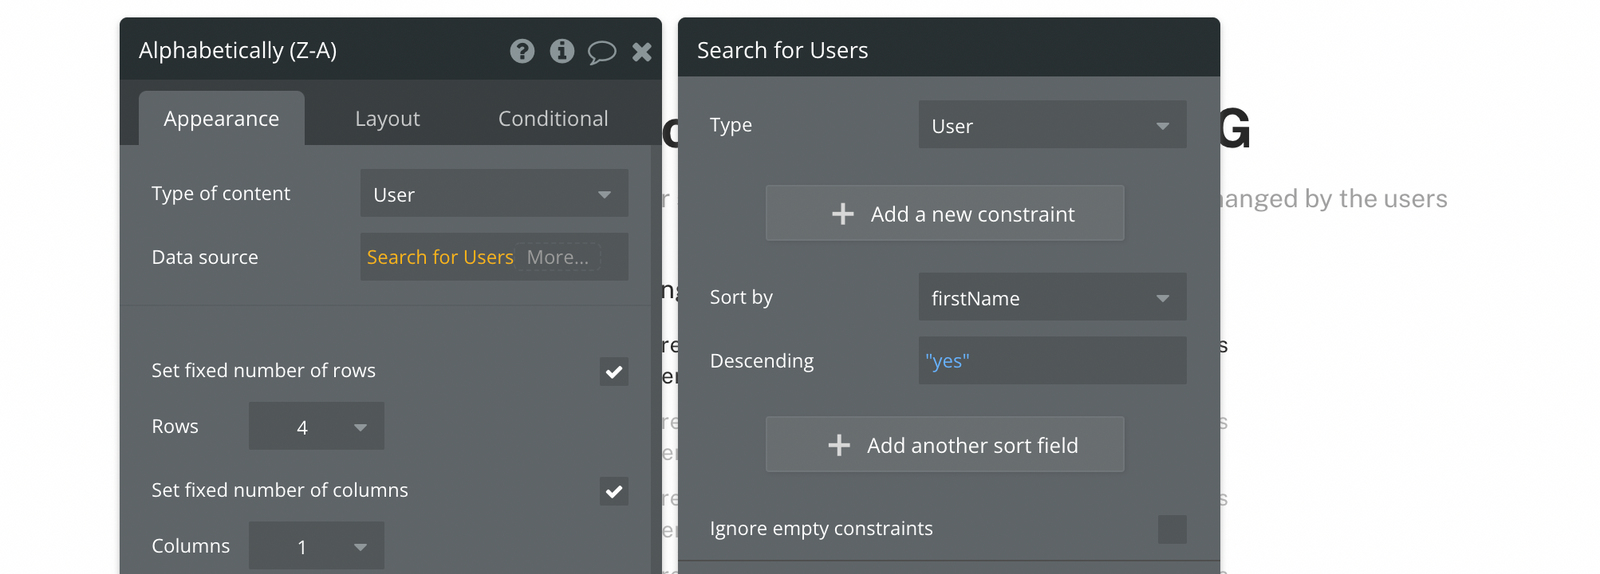Image resolution: width=1600 pixels, height=574 pixels.
Task: Open the Rows count dropdown
Action: (316, 427)
